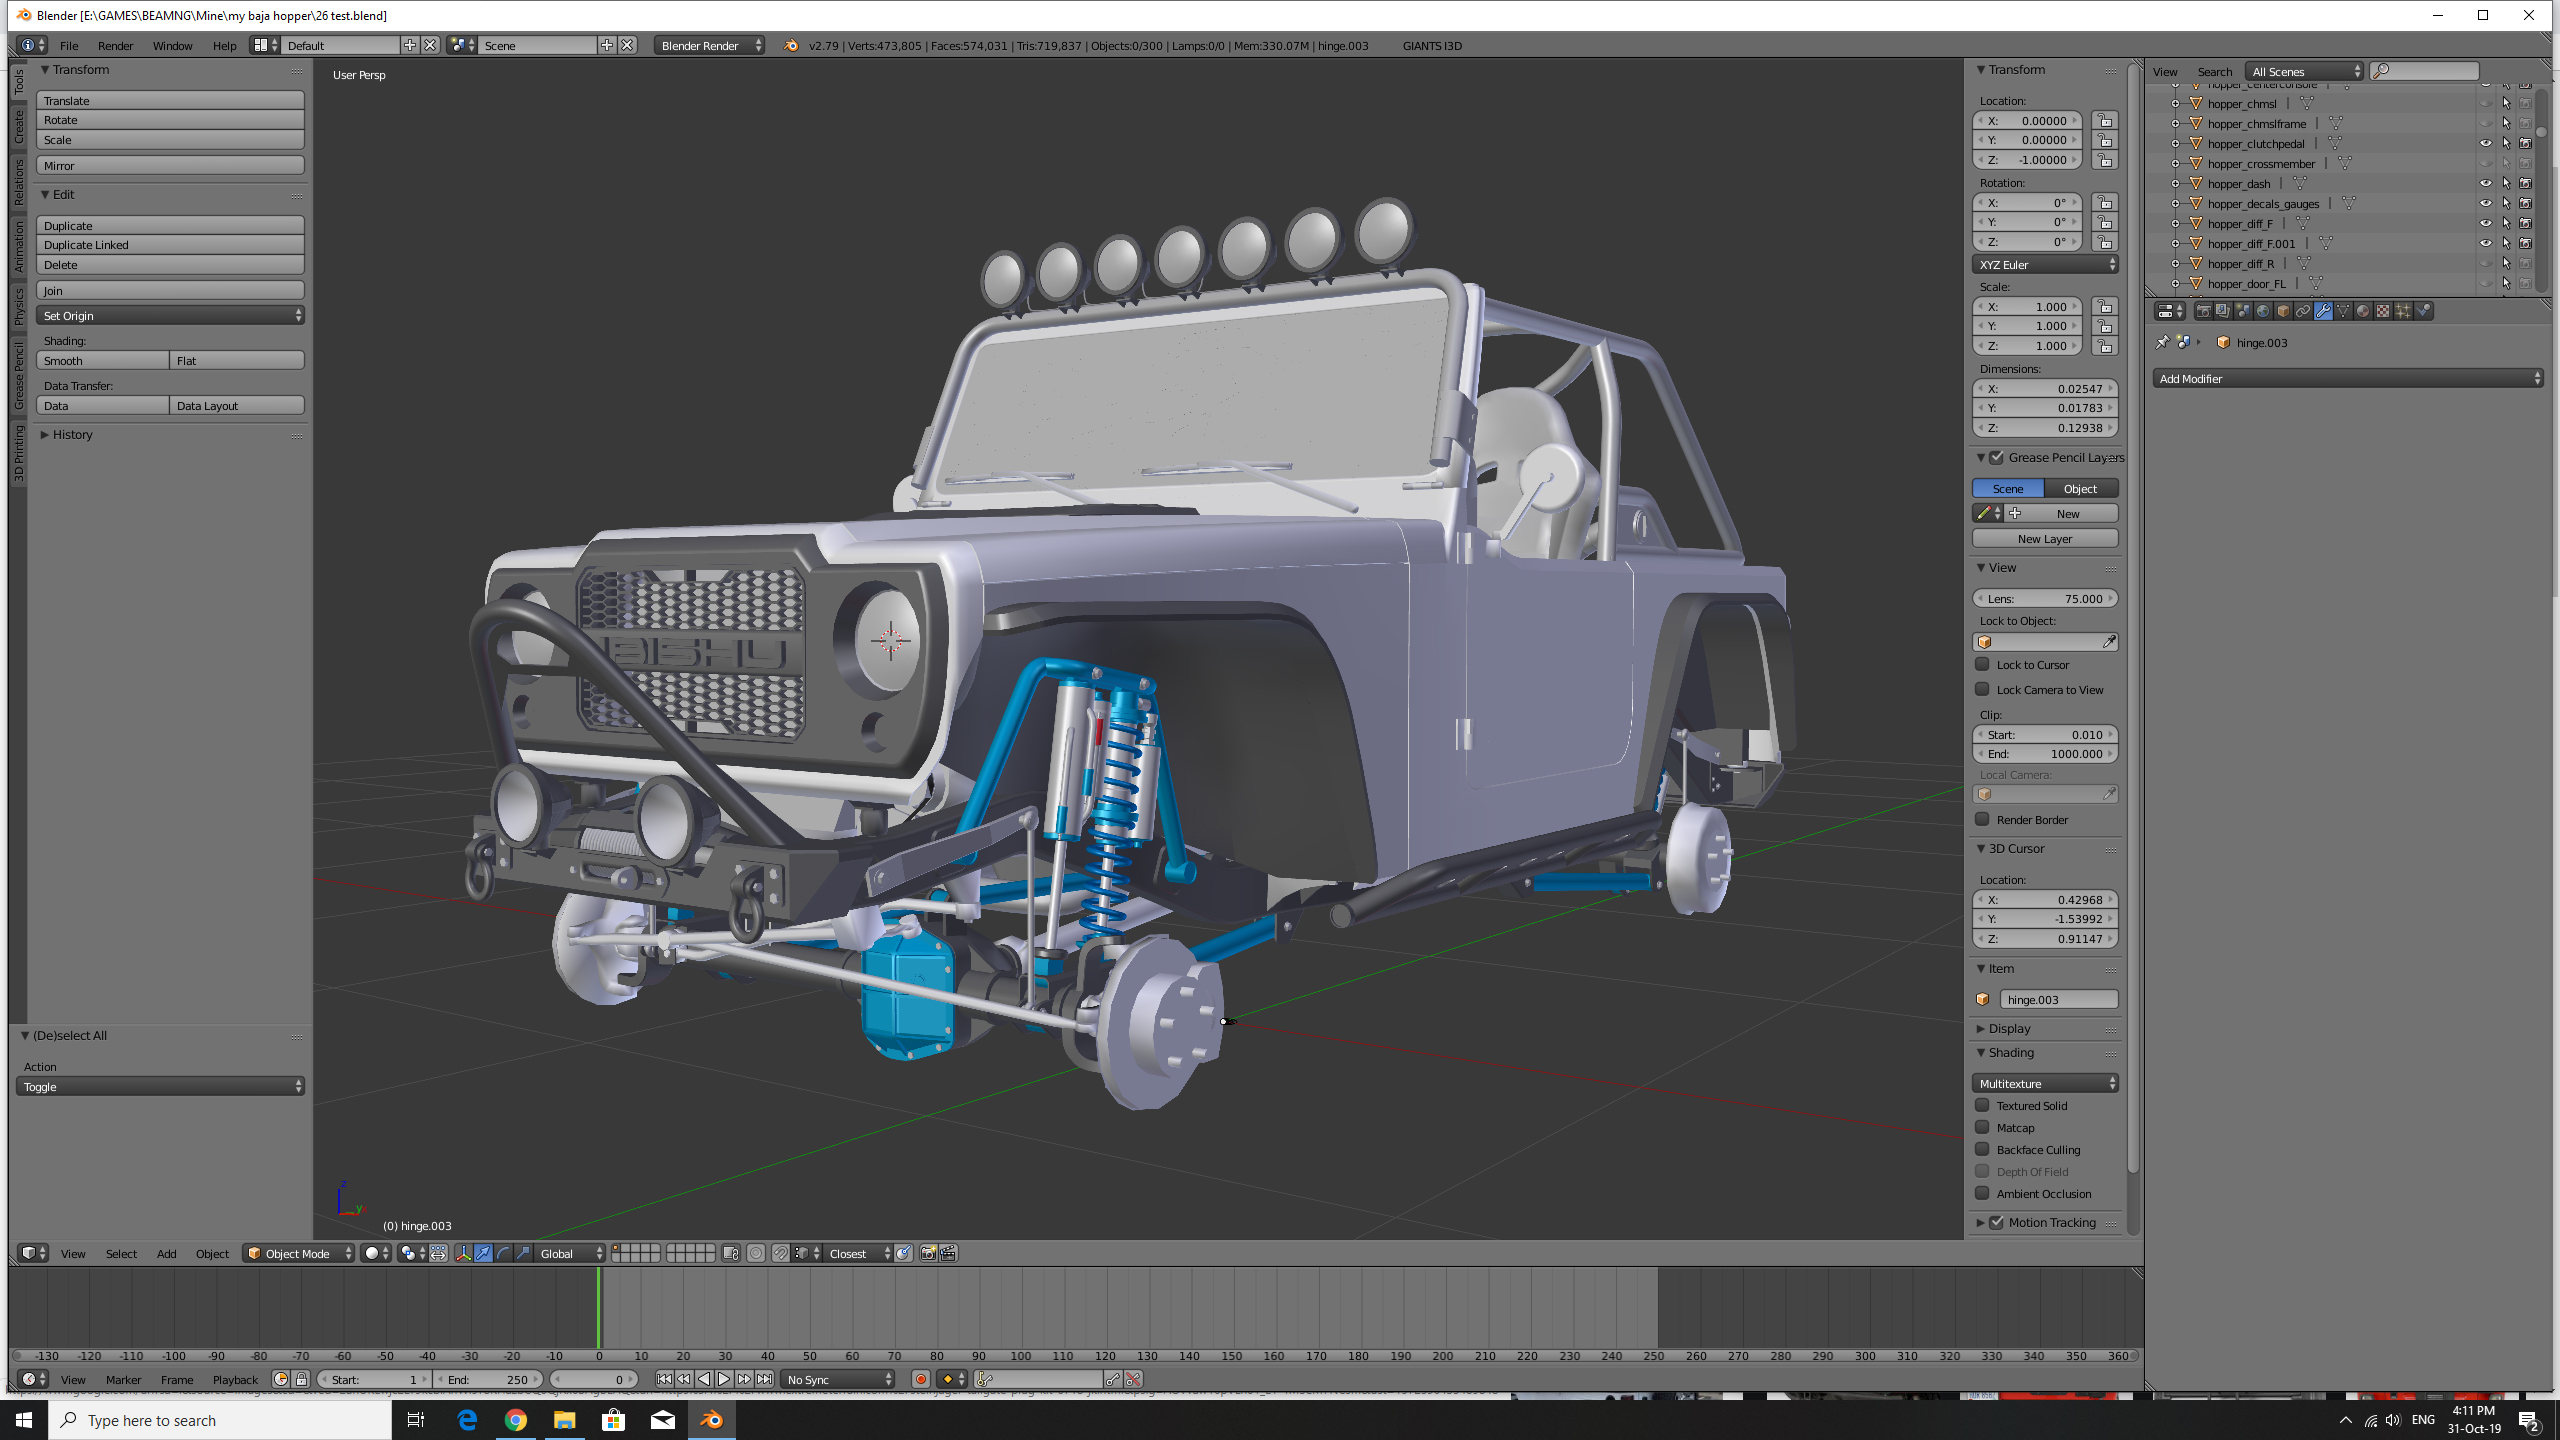The width and height of the screenshot is (2560, 1440).
Task: Open the Texture properties checker icon
Action: click(x=2383, y=311)
